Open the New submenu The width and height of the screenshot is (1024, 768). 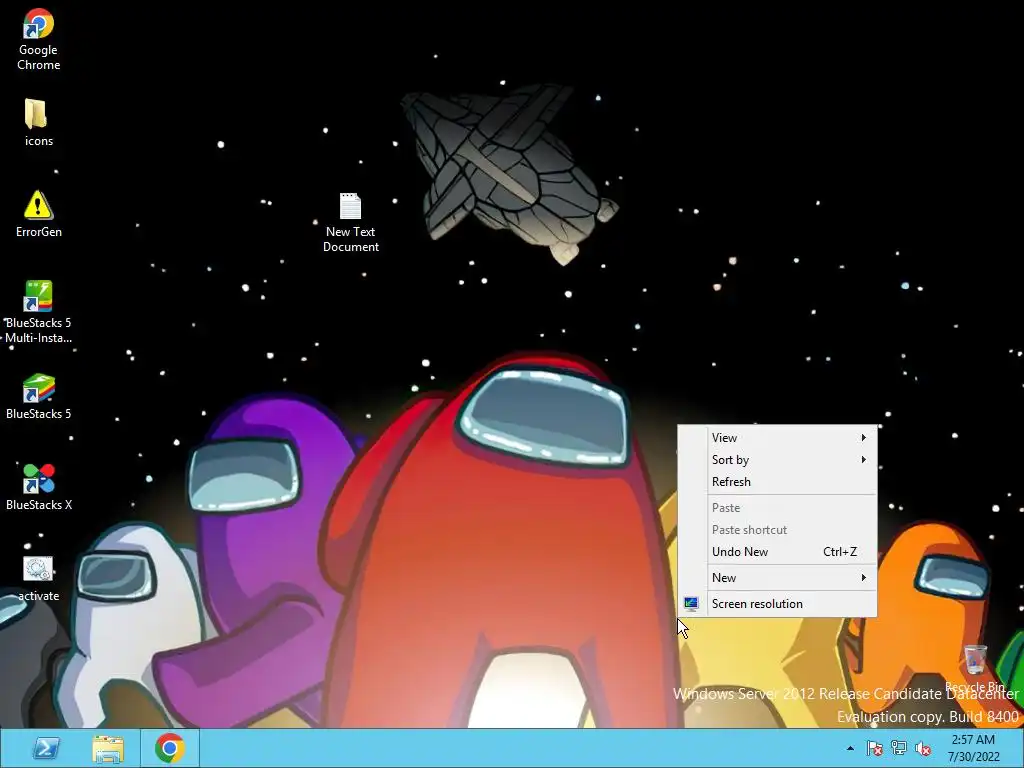pyautogui.click(x=777, y=578)
